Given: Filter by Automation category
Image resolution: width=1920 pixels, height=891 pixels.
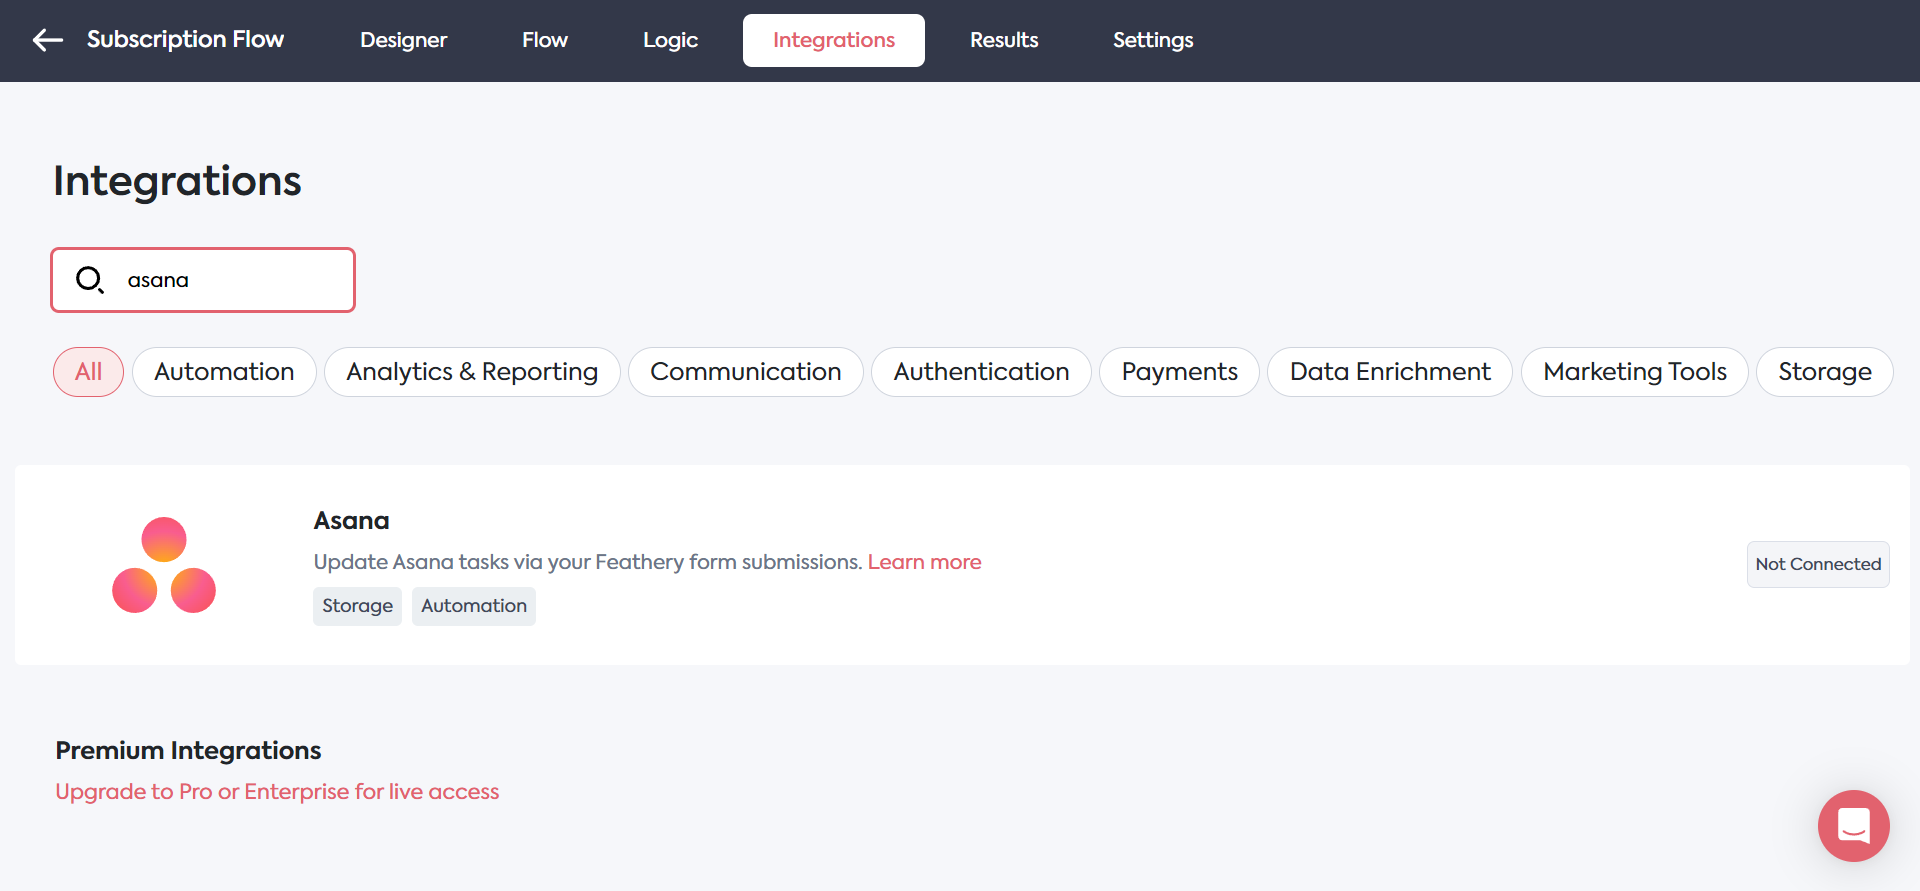Looking at the screenshot, I should point(224,372).
